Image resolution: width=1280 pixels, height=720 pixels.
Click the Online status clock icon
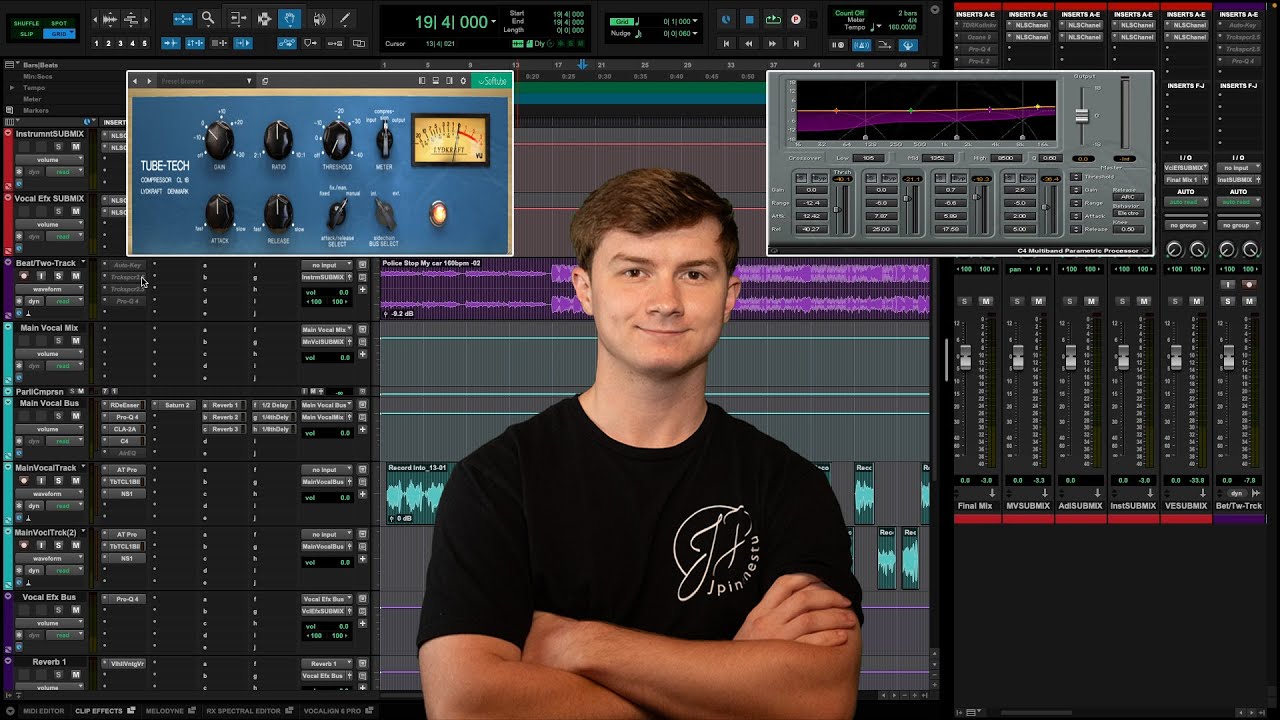point(726,19)
